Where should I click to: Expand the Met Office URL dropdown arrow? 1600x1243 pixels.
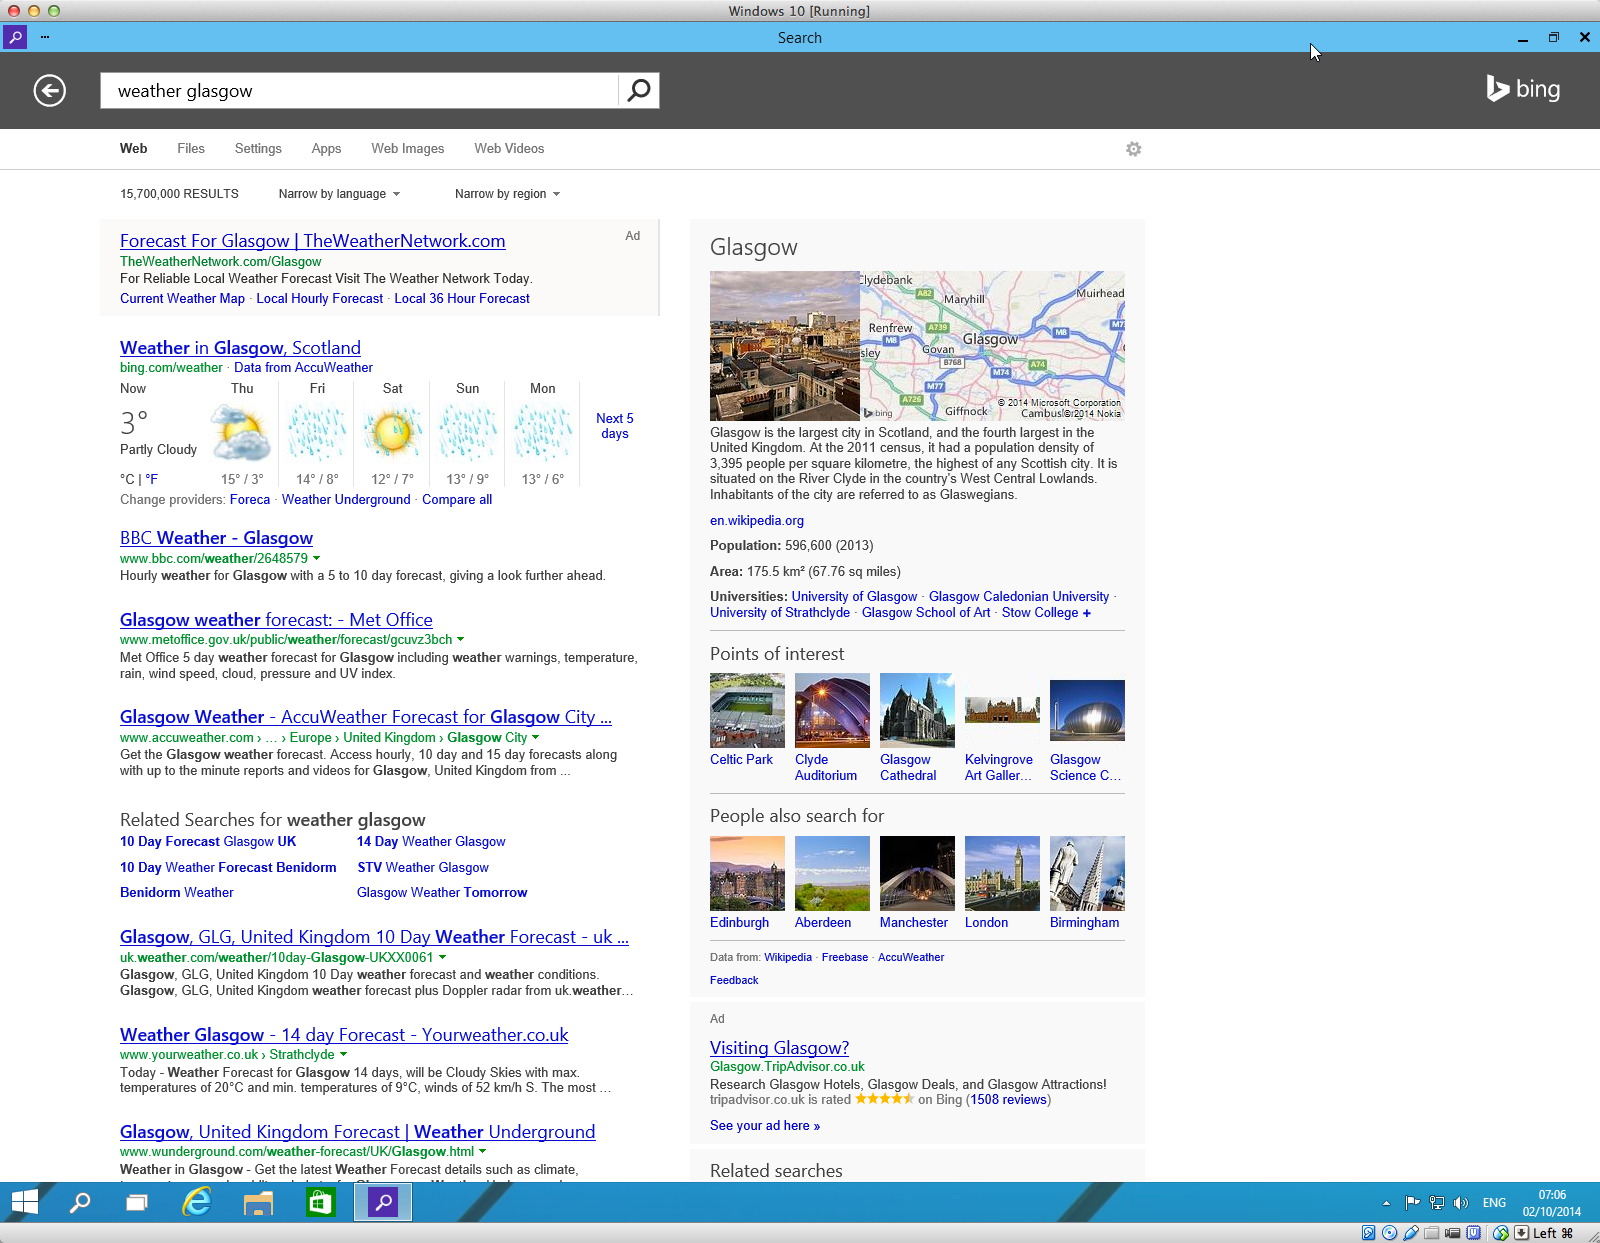tap(461, 639)
